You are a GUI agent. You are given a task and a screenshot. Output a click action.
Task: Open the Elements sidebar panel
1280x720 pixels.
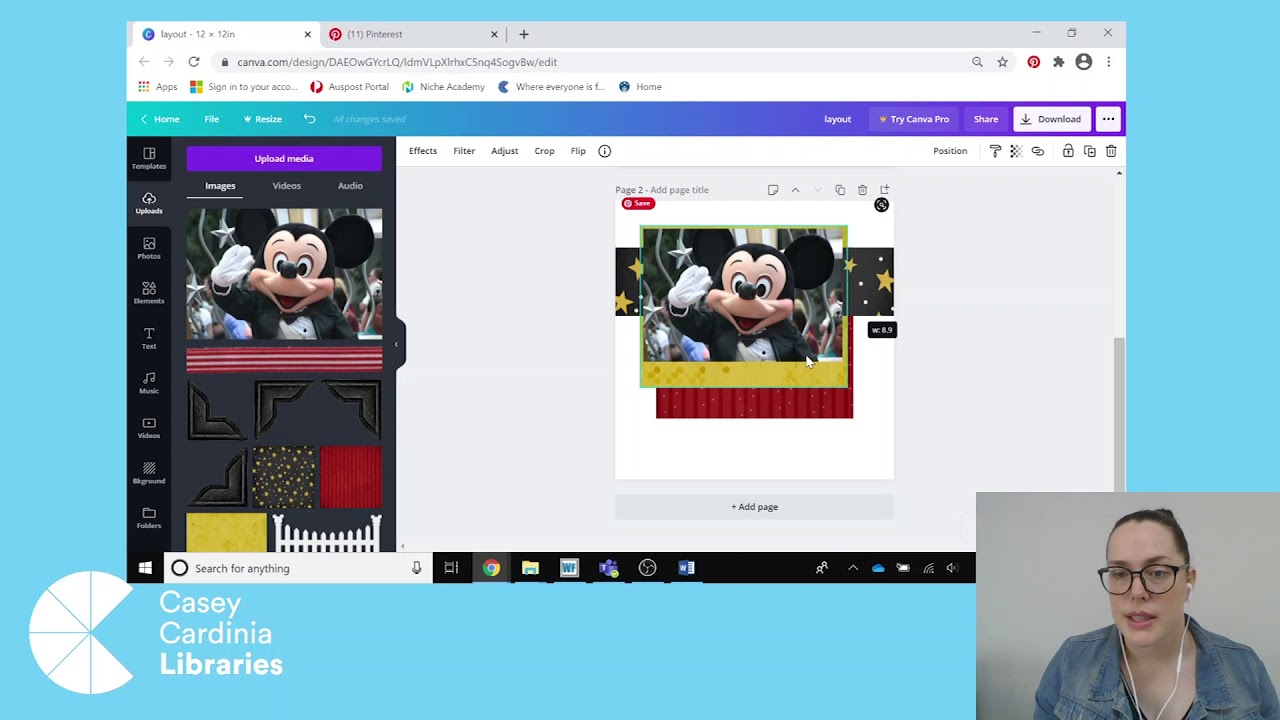point(149,293)
